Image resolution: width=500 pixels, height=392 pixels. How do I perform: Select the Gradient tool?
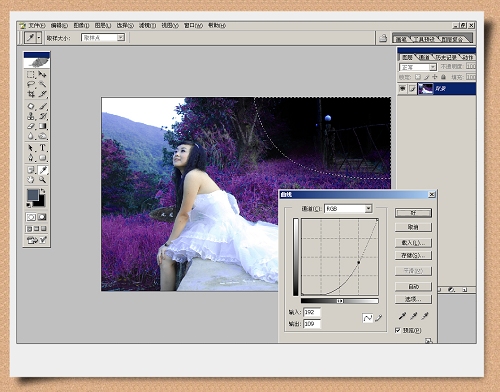click(x=42, y=126)
